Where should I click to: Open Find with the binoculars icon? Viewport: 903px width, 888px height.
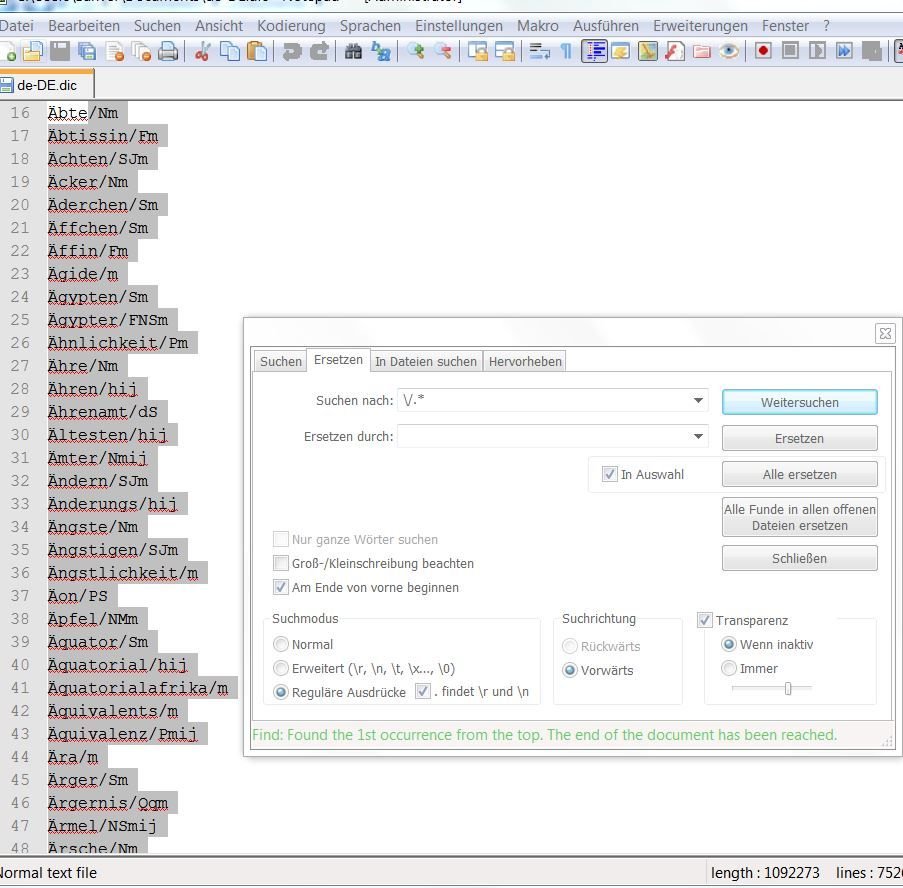353,52
